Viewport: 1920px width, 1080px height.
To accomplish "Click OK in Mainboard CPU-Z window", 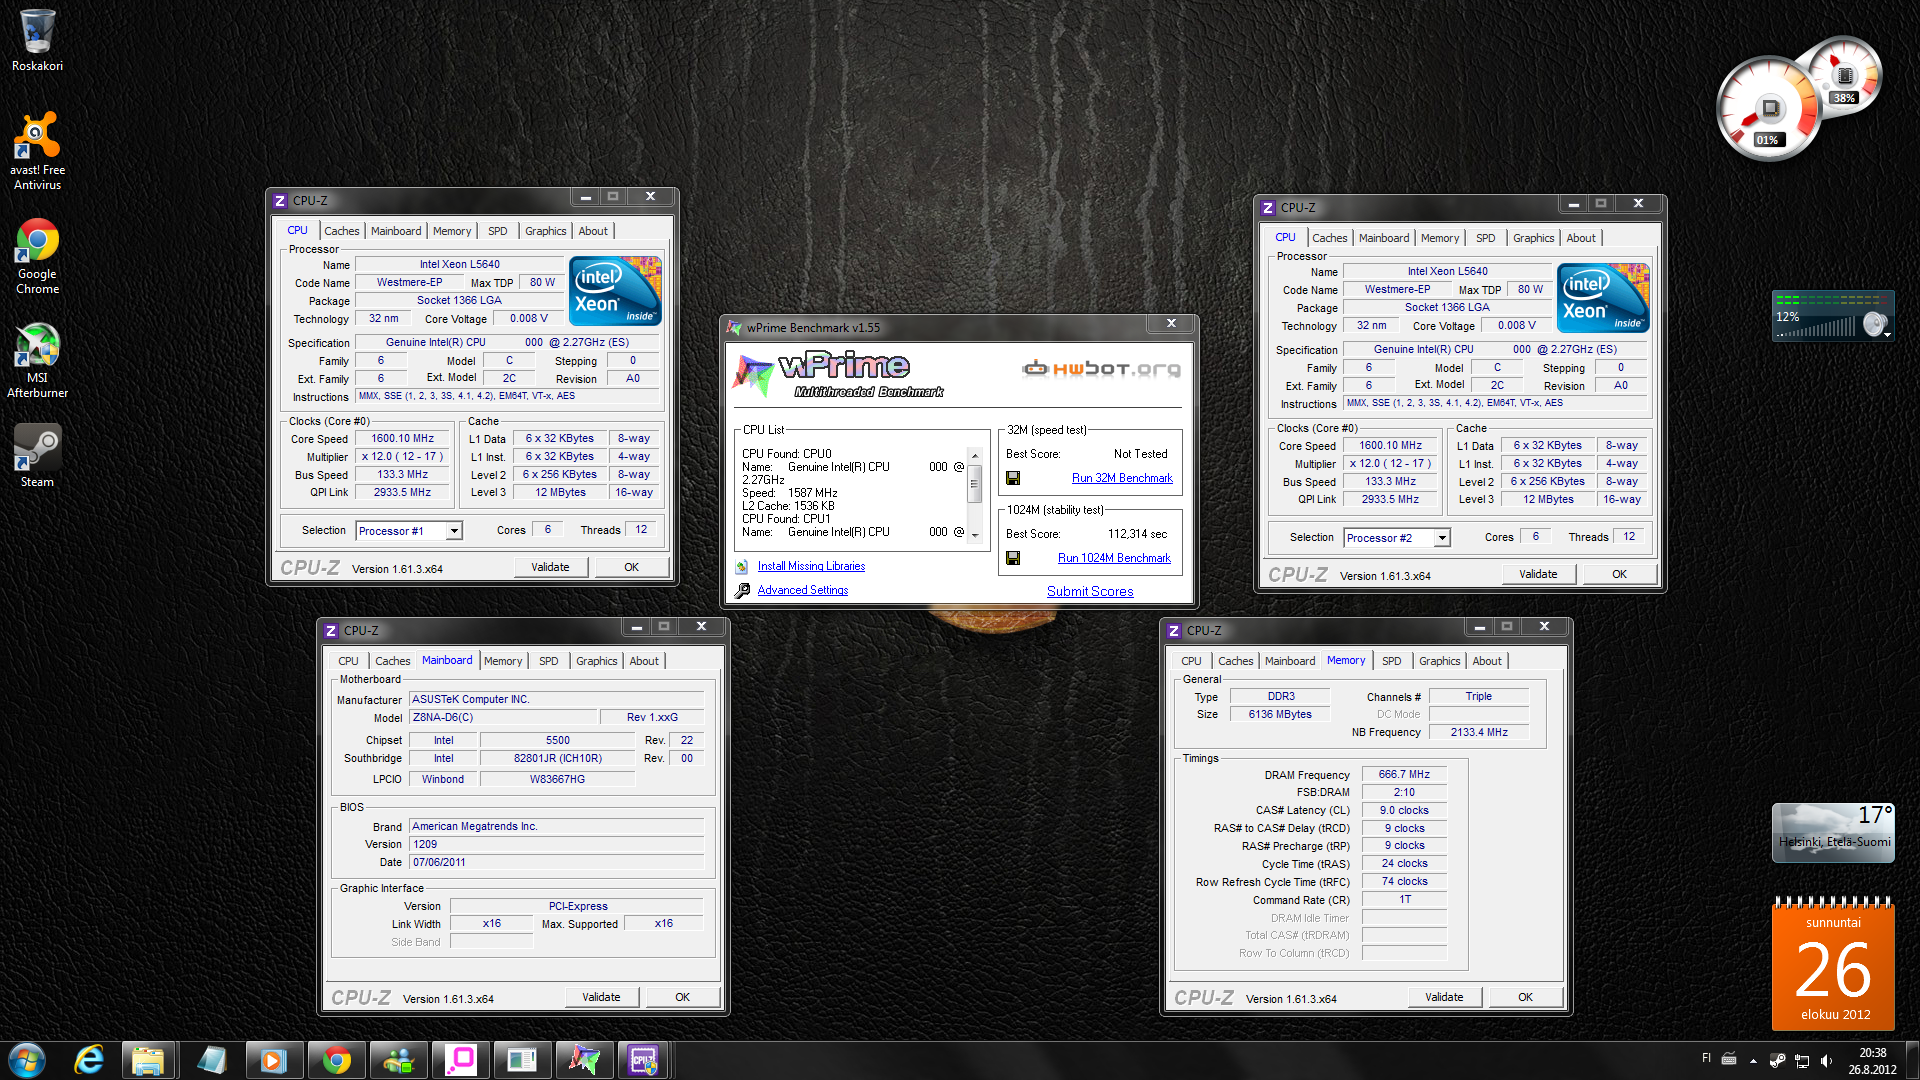I will pyautogui.click(x=682, y=997).
